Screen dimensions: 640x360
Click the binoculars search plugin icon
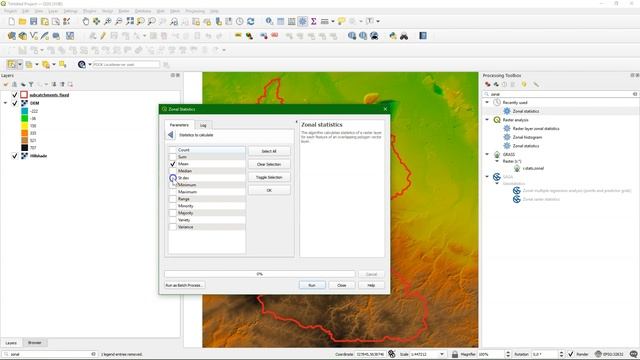404,36
